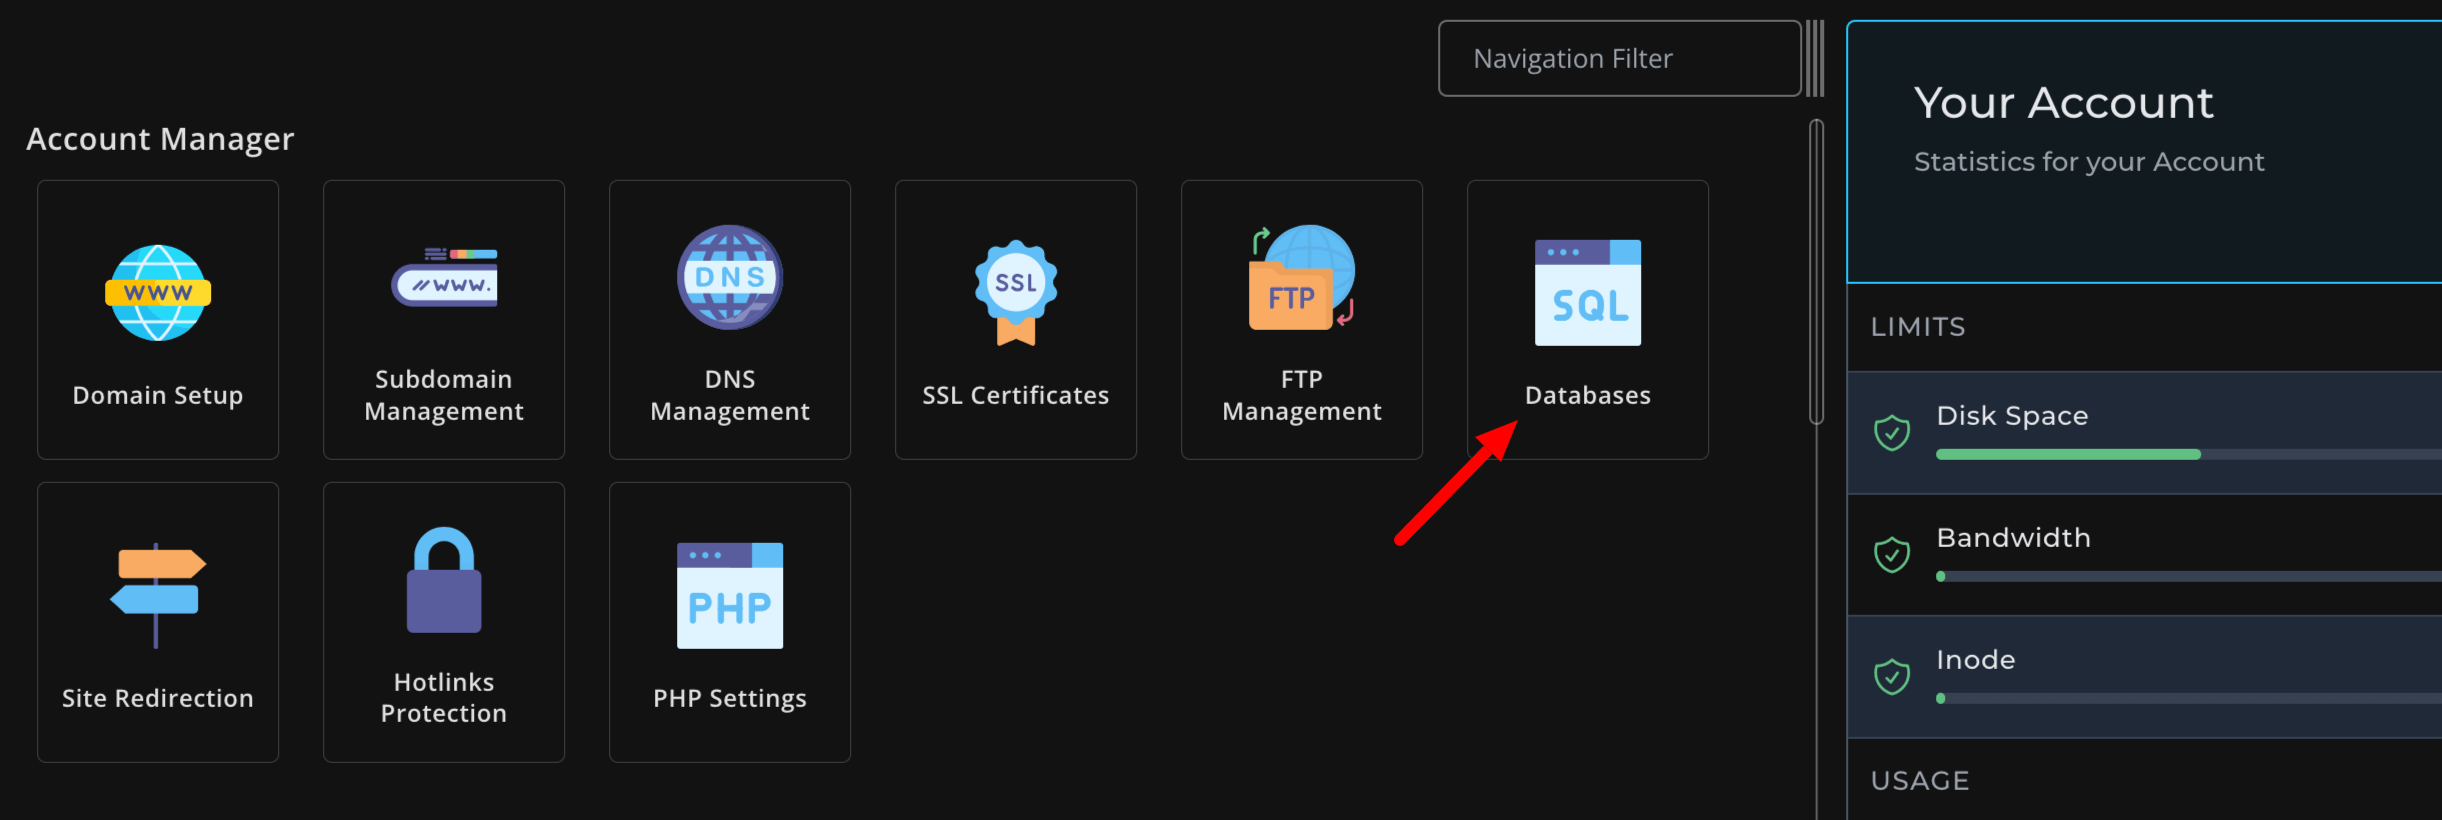Open Subdomain Management www icon
The width and height of the screenshot is (2442, 820).
[x=444, y=277]
